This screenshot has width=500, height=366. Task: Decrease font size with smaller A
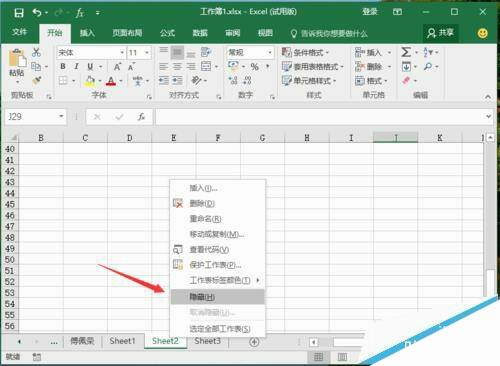coord(131,67)
